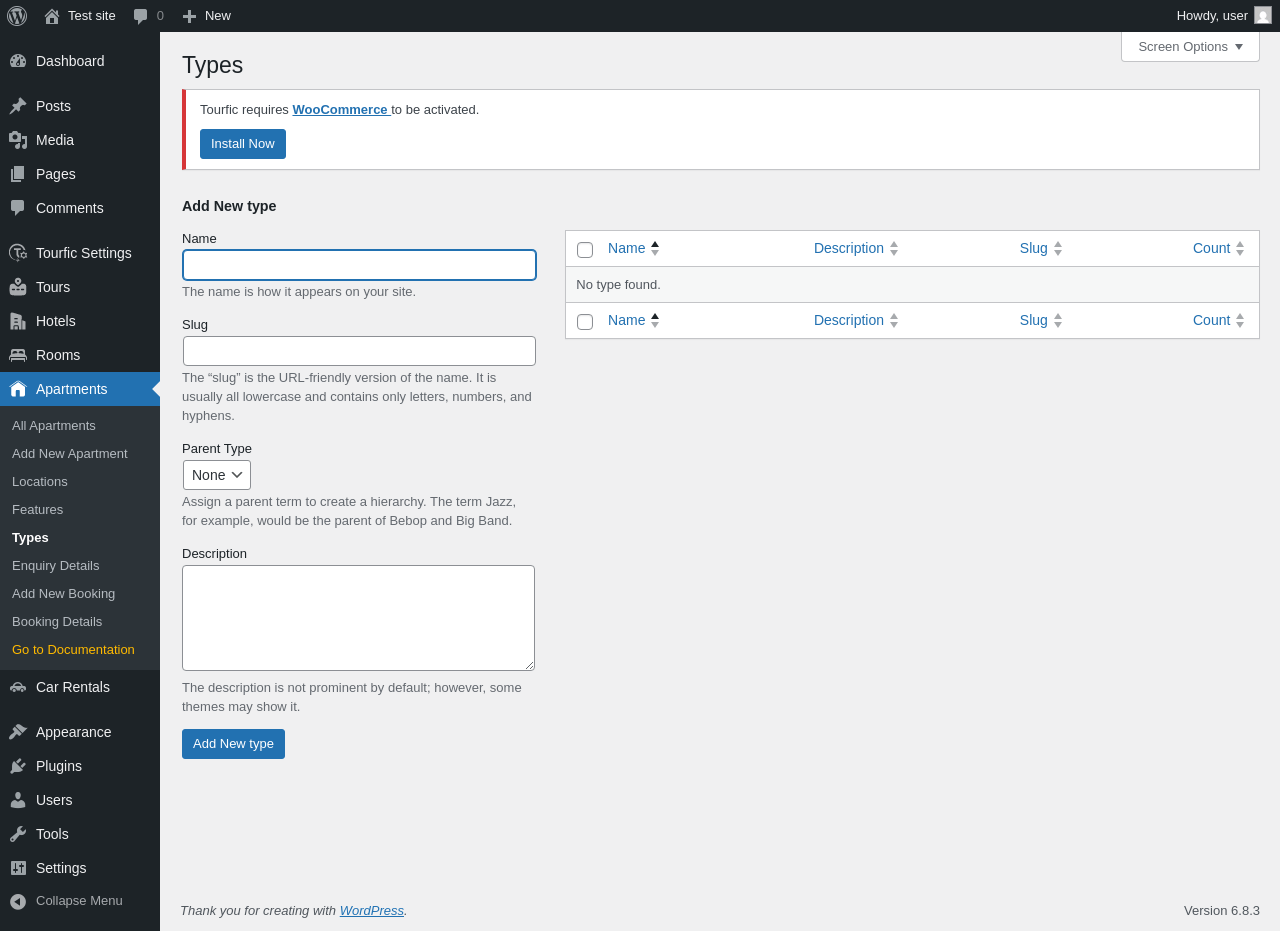Open the Dashboard icon in sidebar
The width and height of the screenshot is (1280, 931).
(18, 61)
